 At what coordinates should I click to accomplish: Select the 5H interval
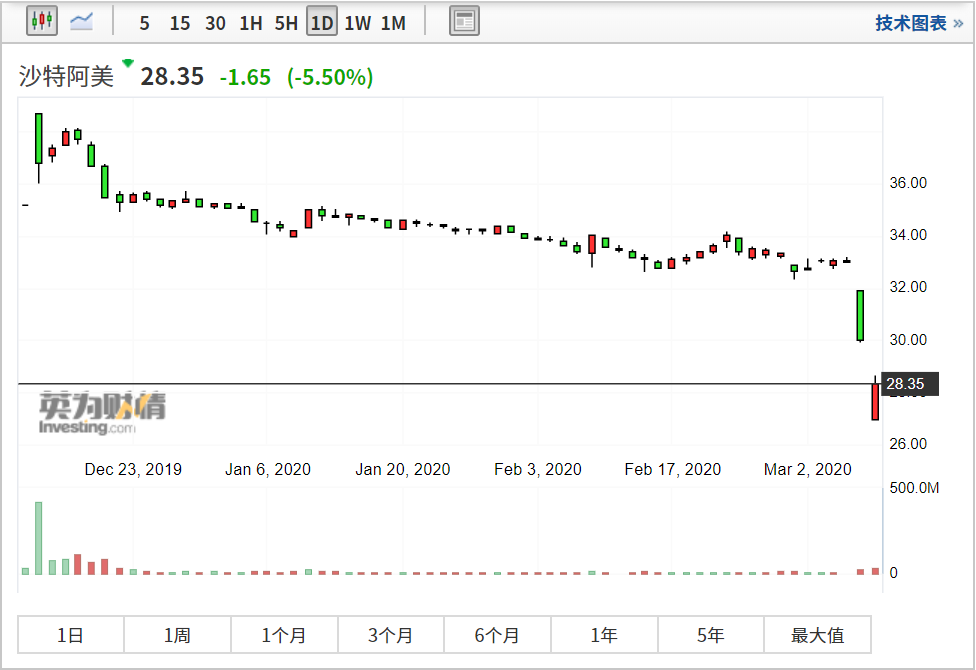point(286,23)
